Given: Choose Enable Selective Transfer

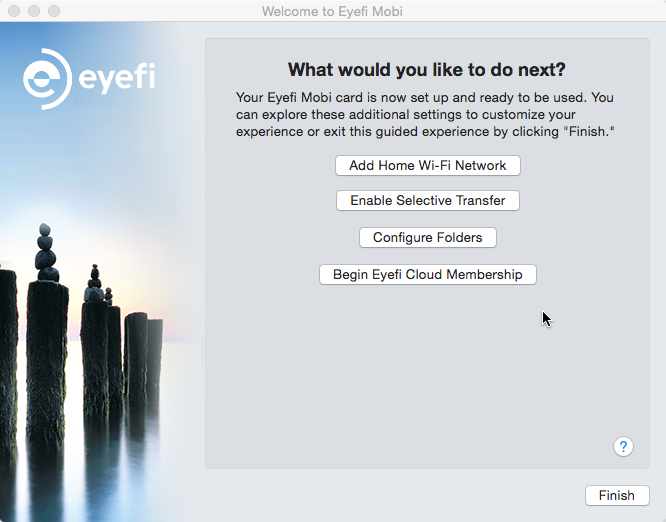Looking at the screenshot, I should pyautogui.click(x=428, y=200).
